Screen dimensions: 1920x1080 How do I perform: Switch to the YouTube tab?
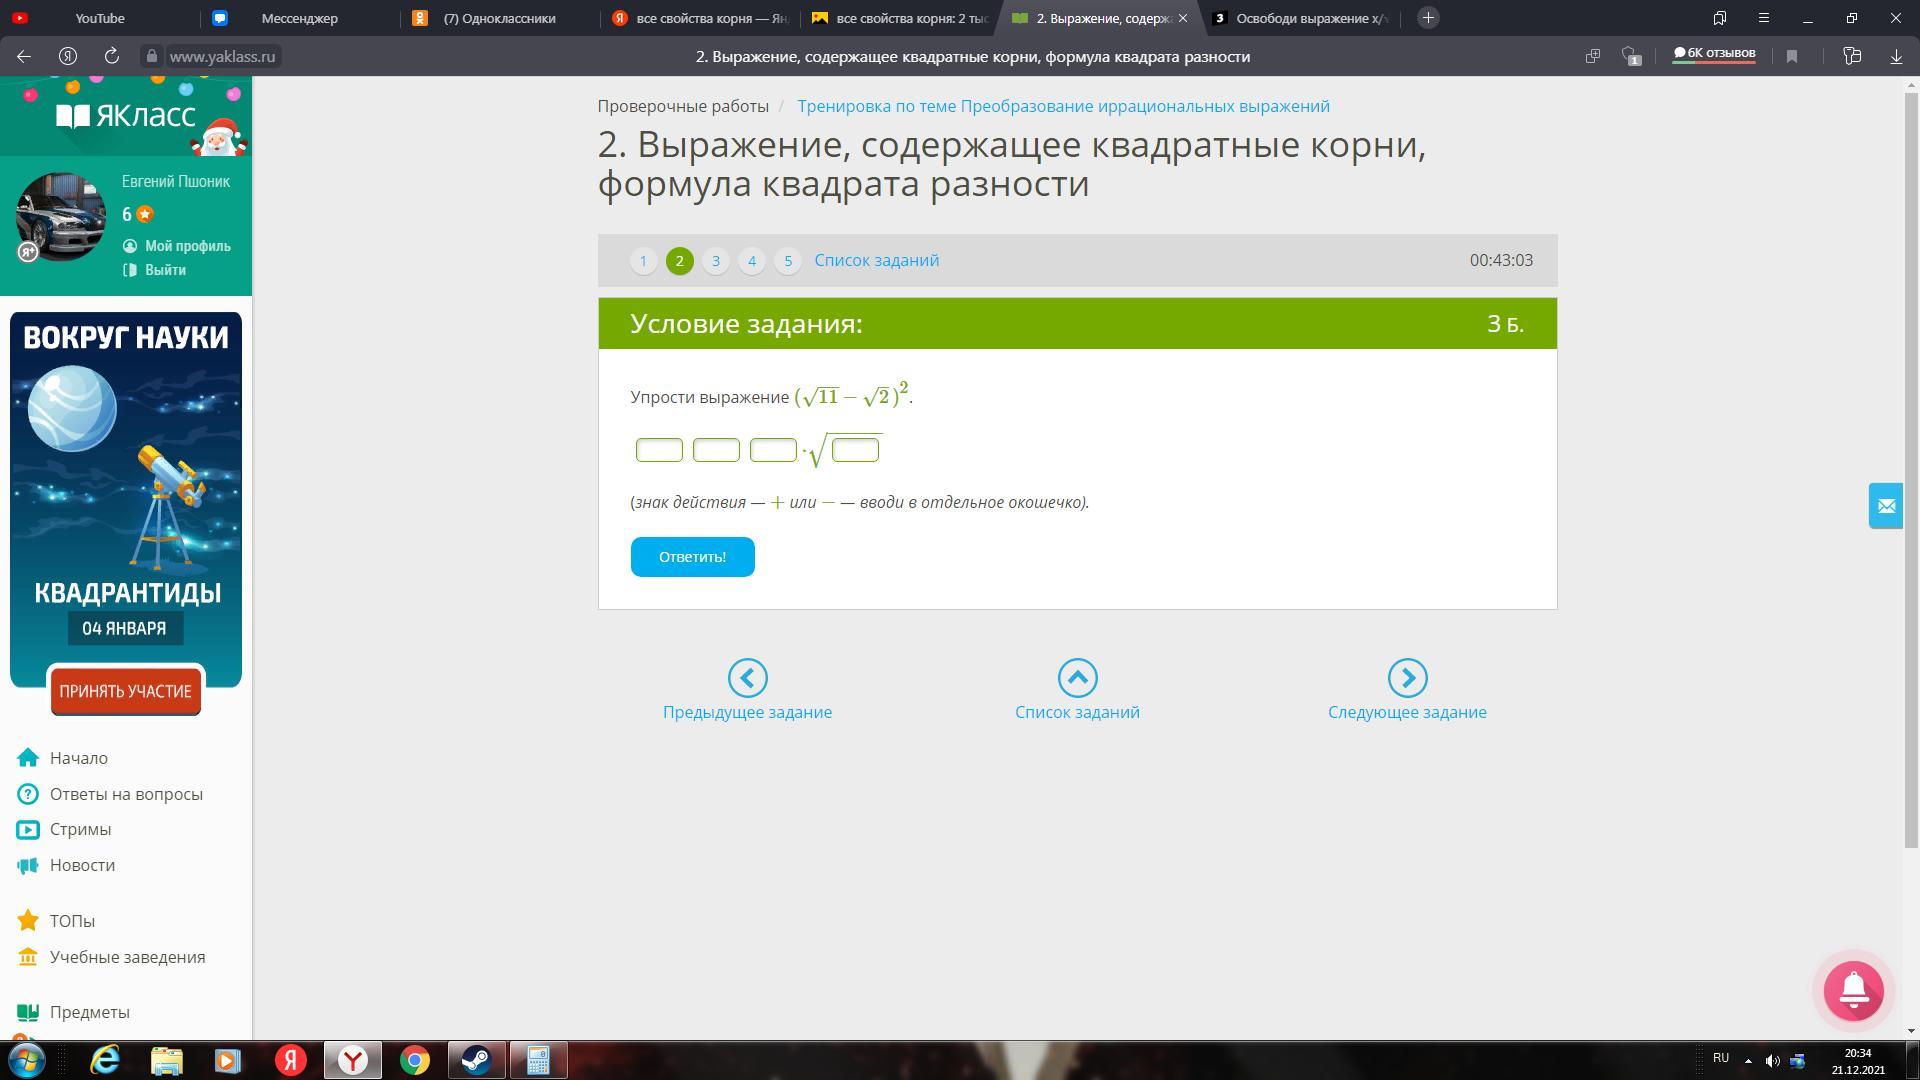coord(100,18)
